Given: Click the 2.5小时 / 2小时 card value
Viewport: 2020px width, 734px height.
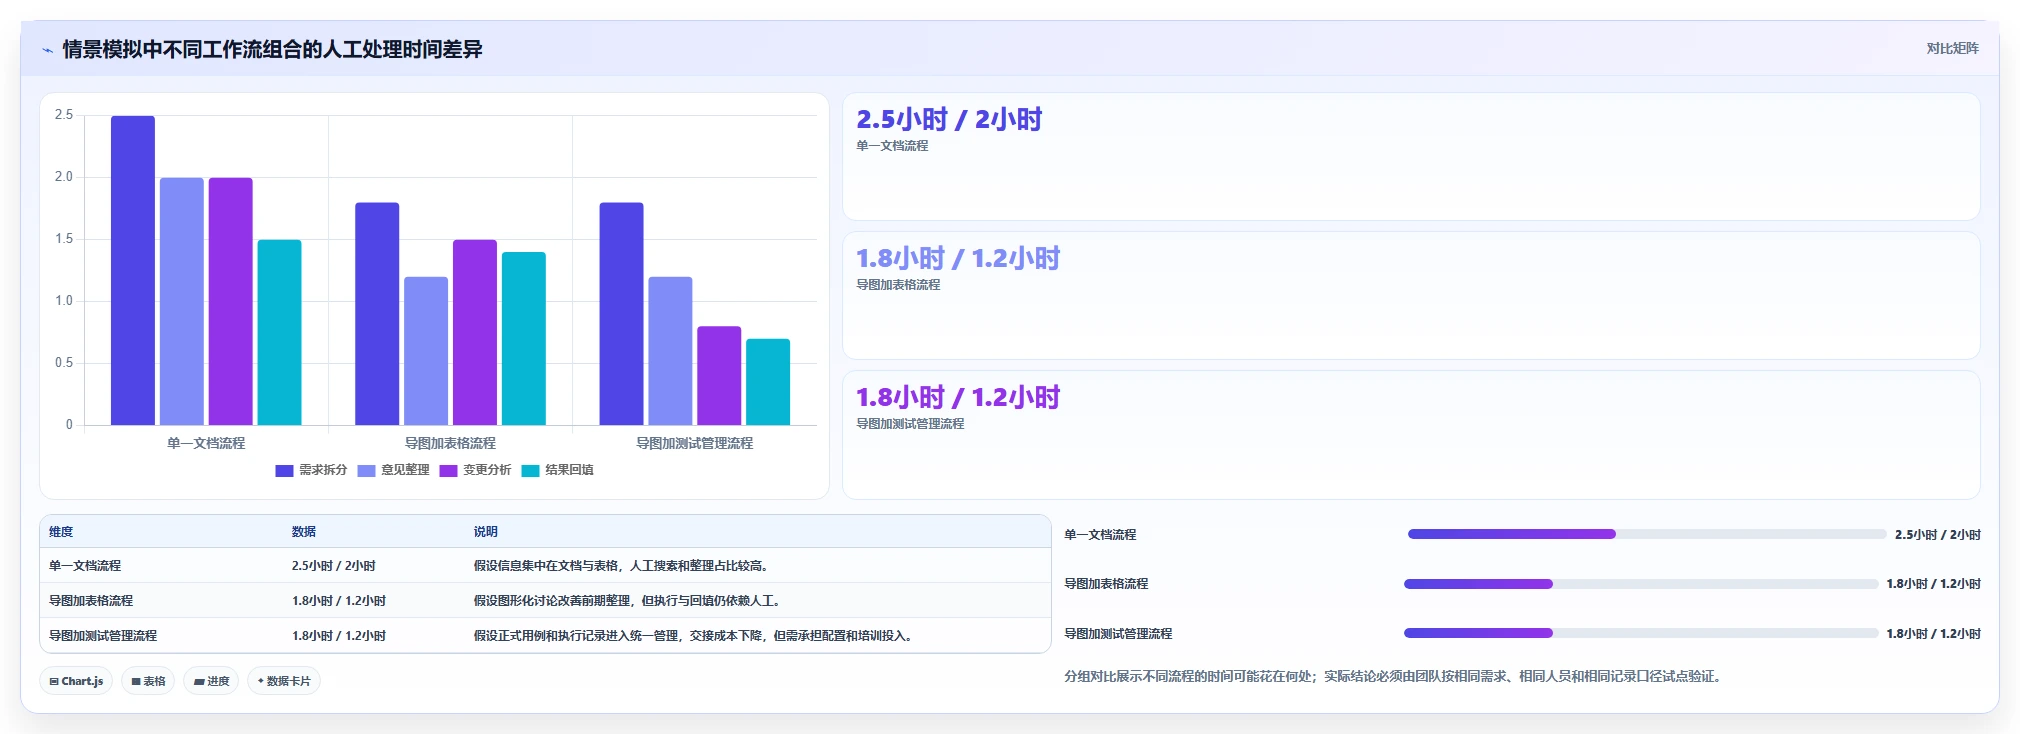Looking at the screenshot, I should coord(949,120).
